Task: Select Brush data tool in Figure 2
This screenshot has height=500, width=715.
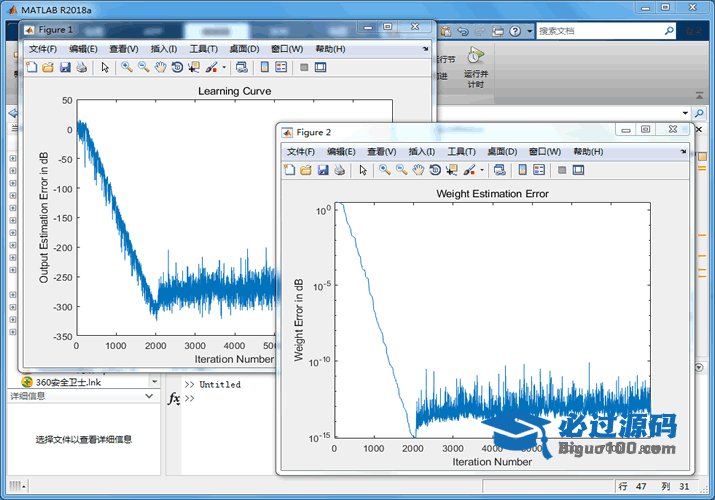Action: (x=469, y=170)
